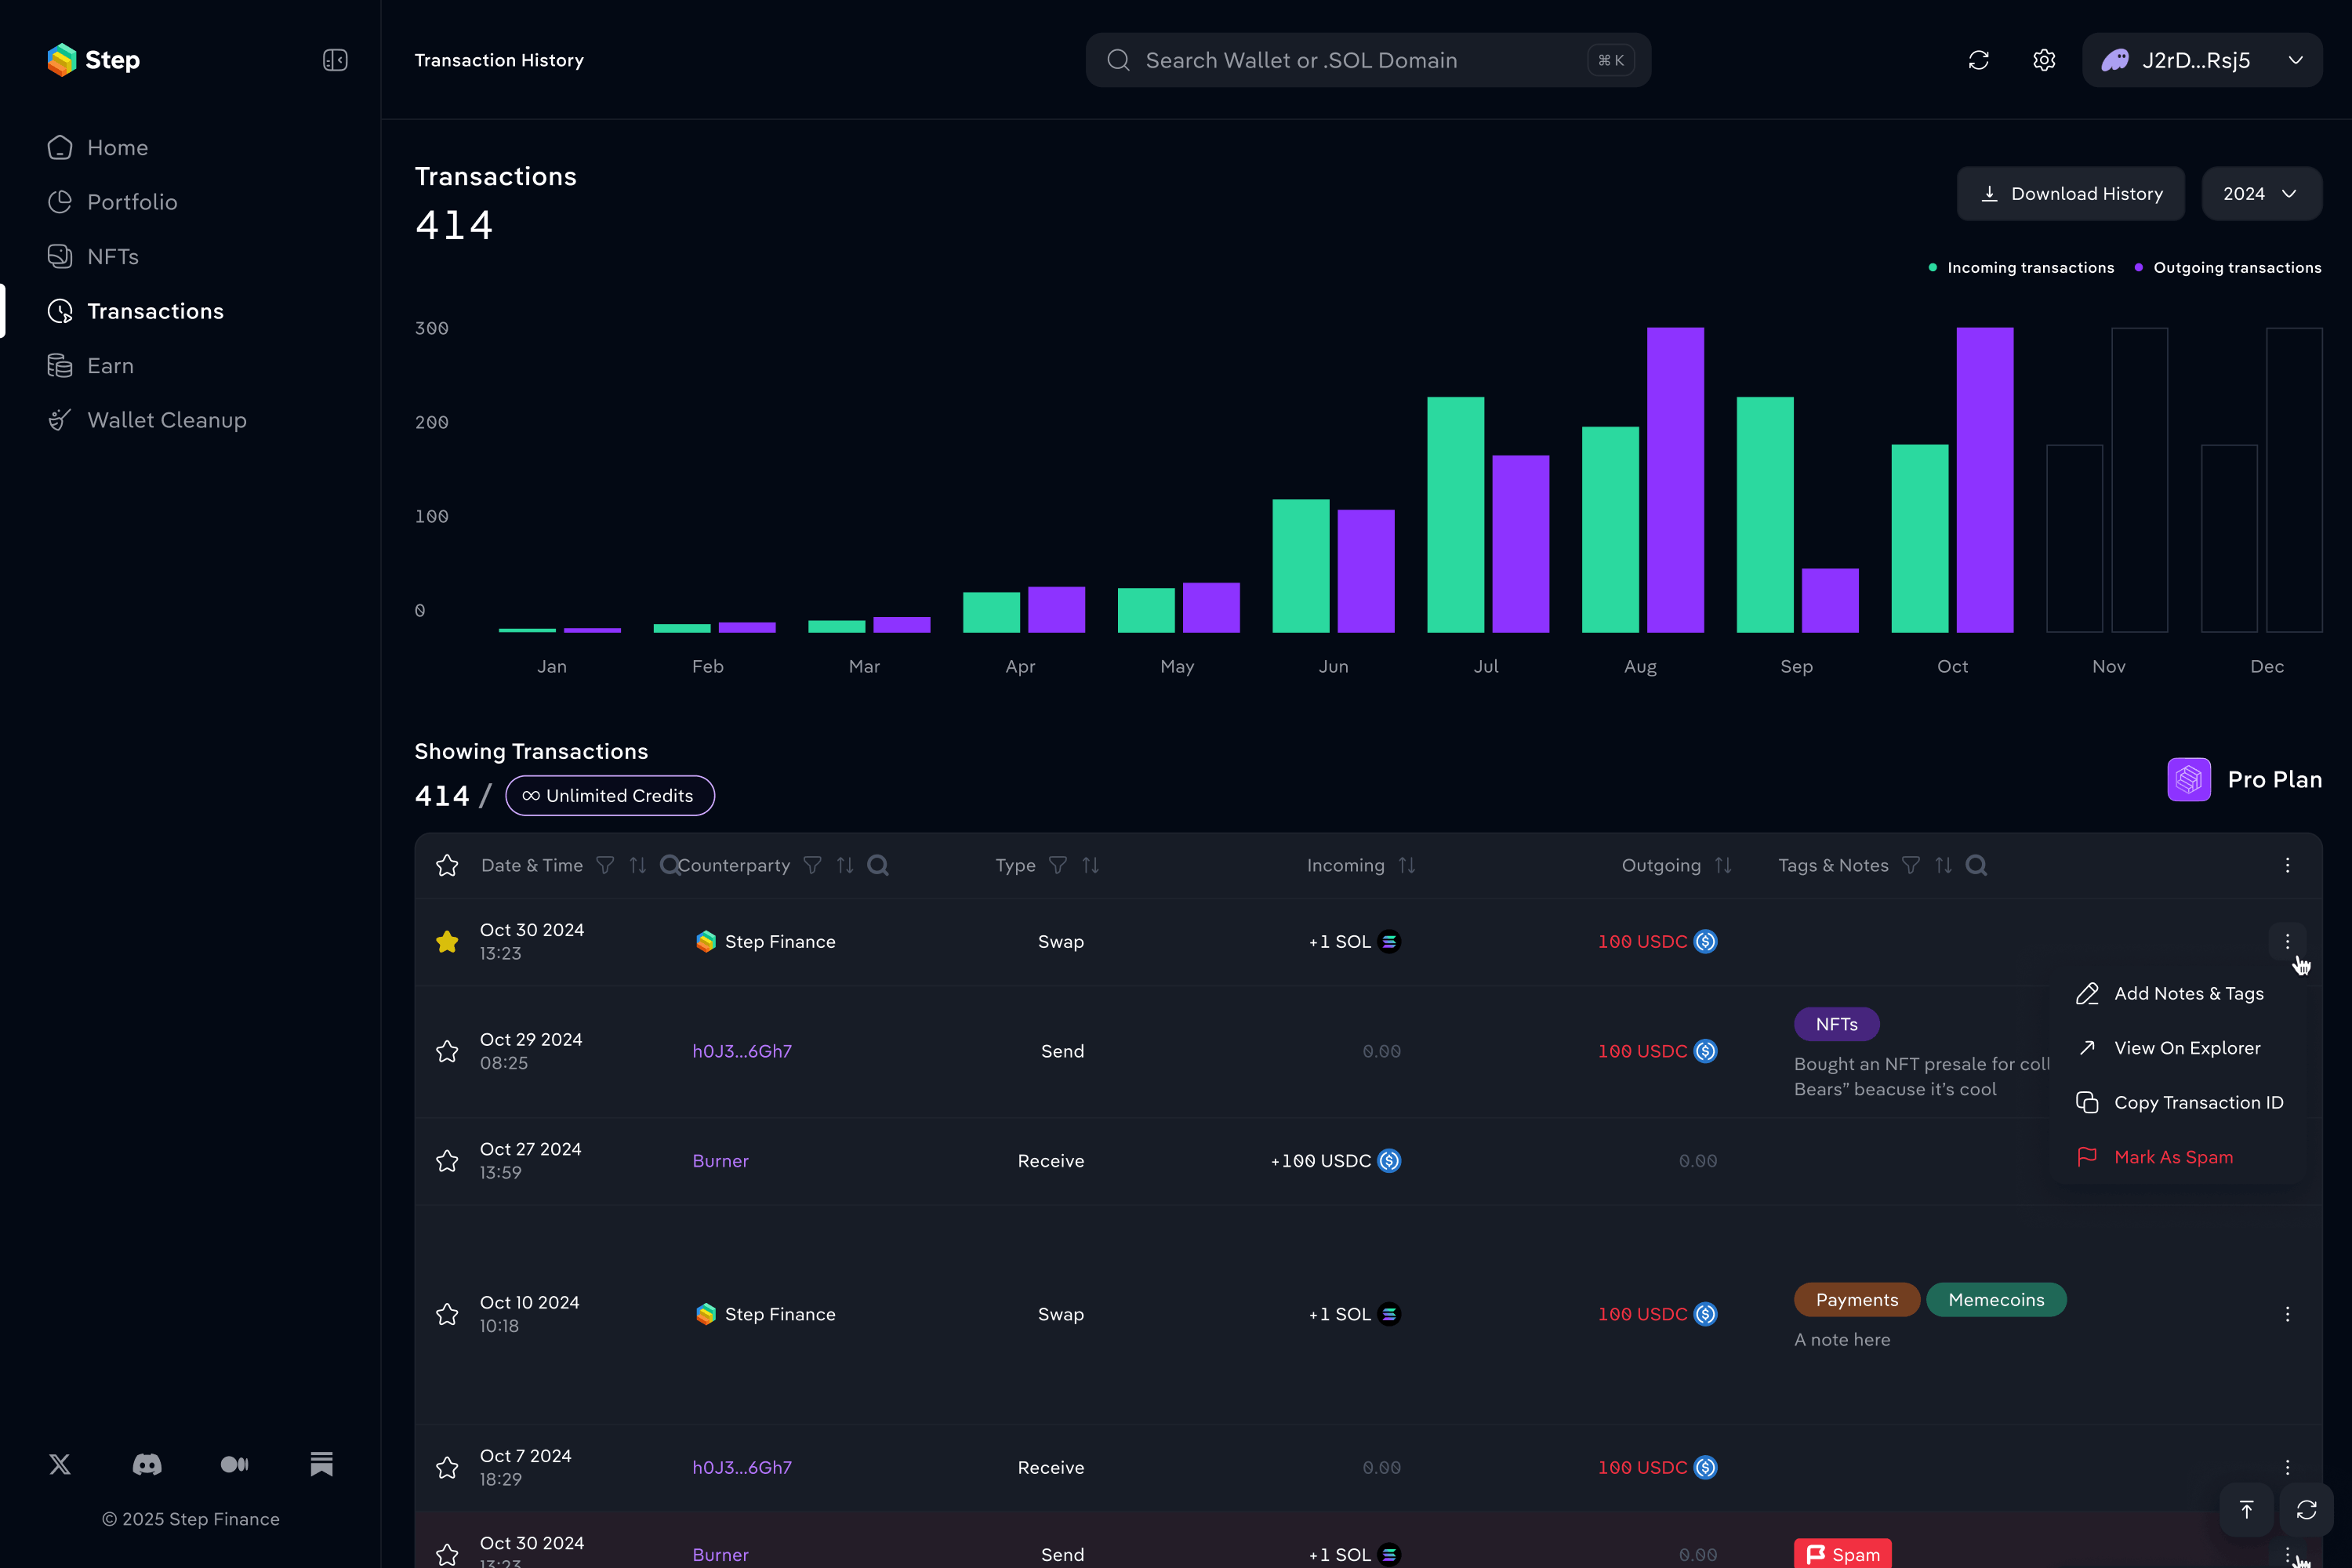Open Portfolio page
The height and width of the screenshot is (1568, 2352).
tap(112, 202)
